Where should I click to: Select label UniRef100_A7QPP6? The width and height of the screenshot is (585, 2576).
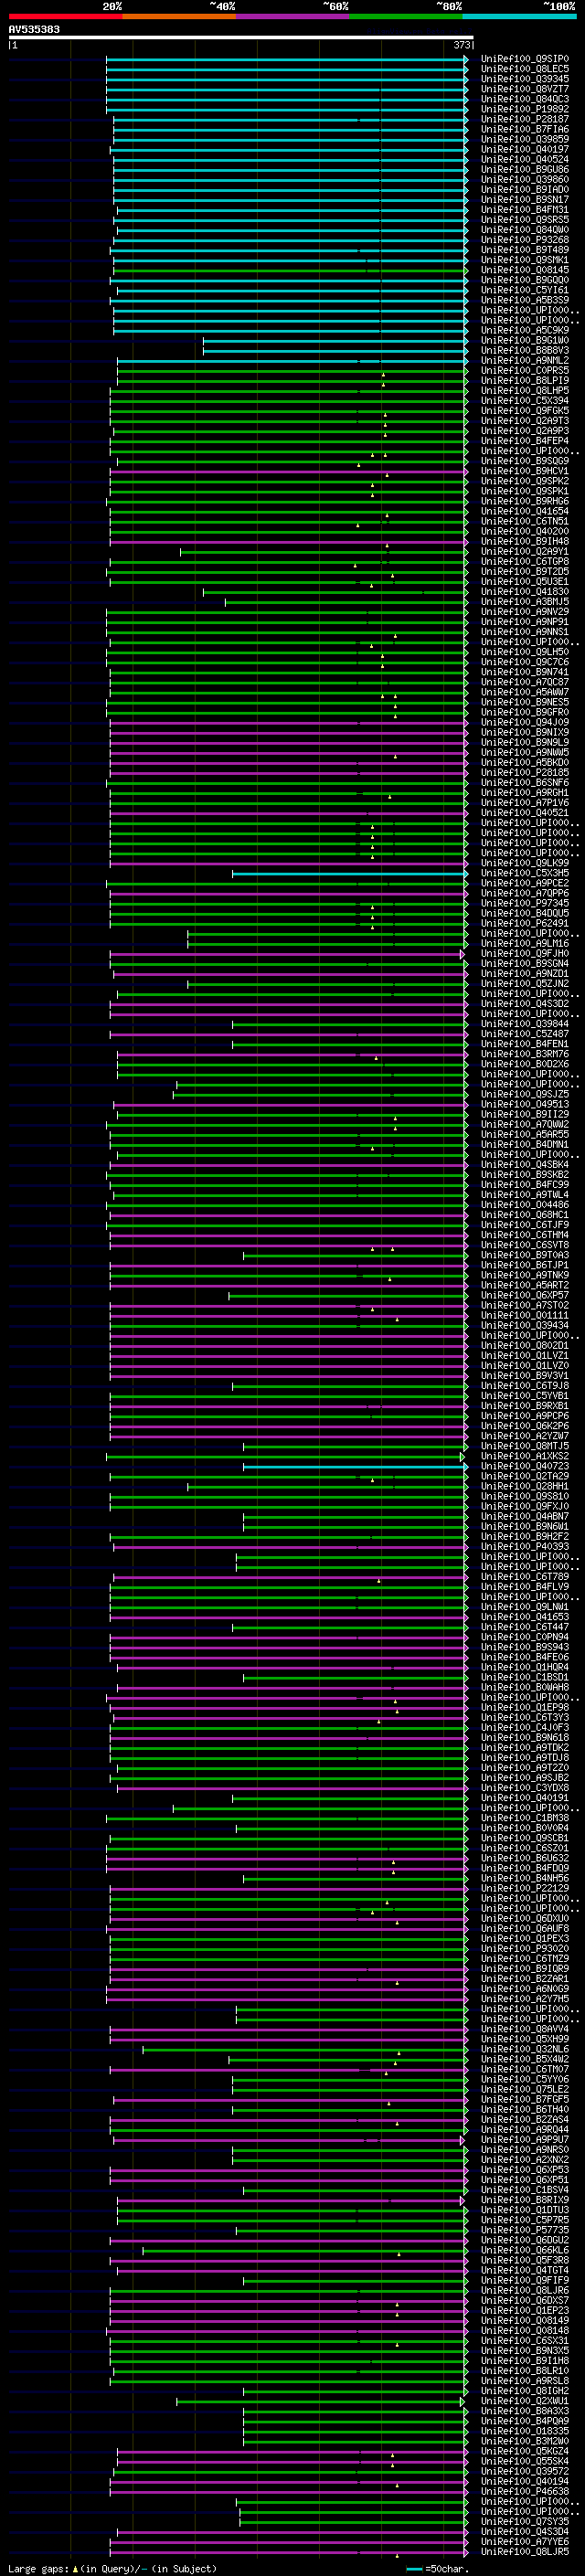click(525, 893)
